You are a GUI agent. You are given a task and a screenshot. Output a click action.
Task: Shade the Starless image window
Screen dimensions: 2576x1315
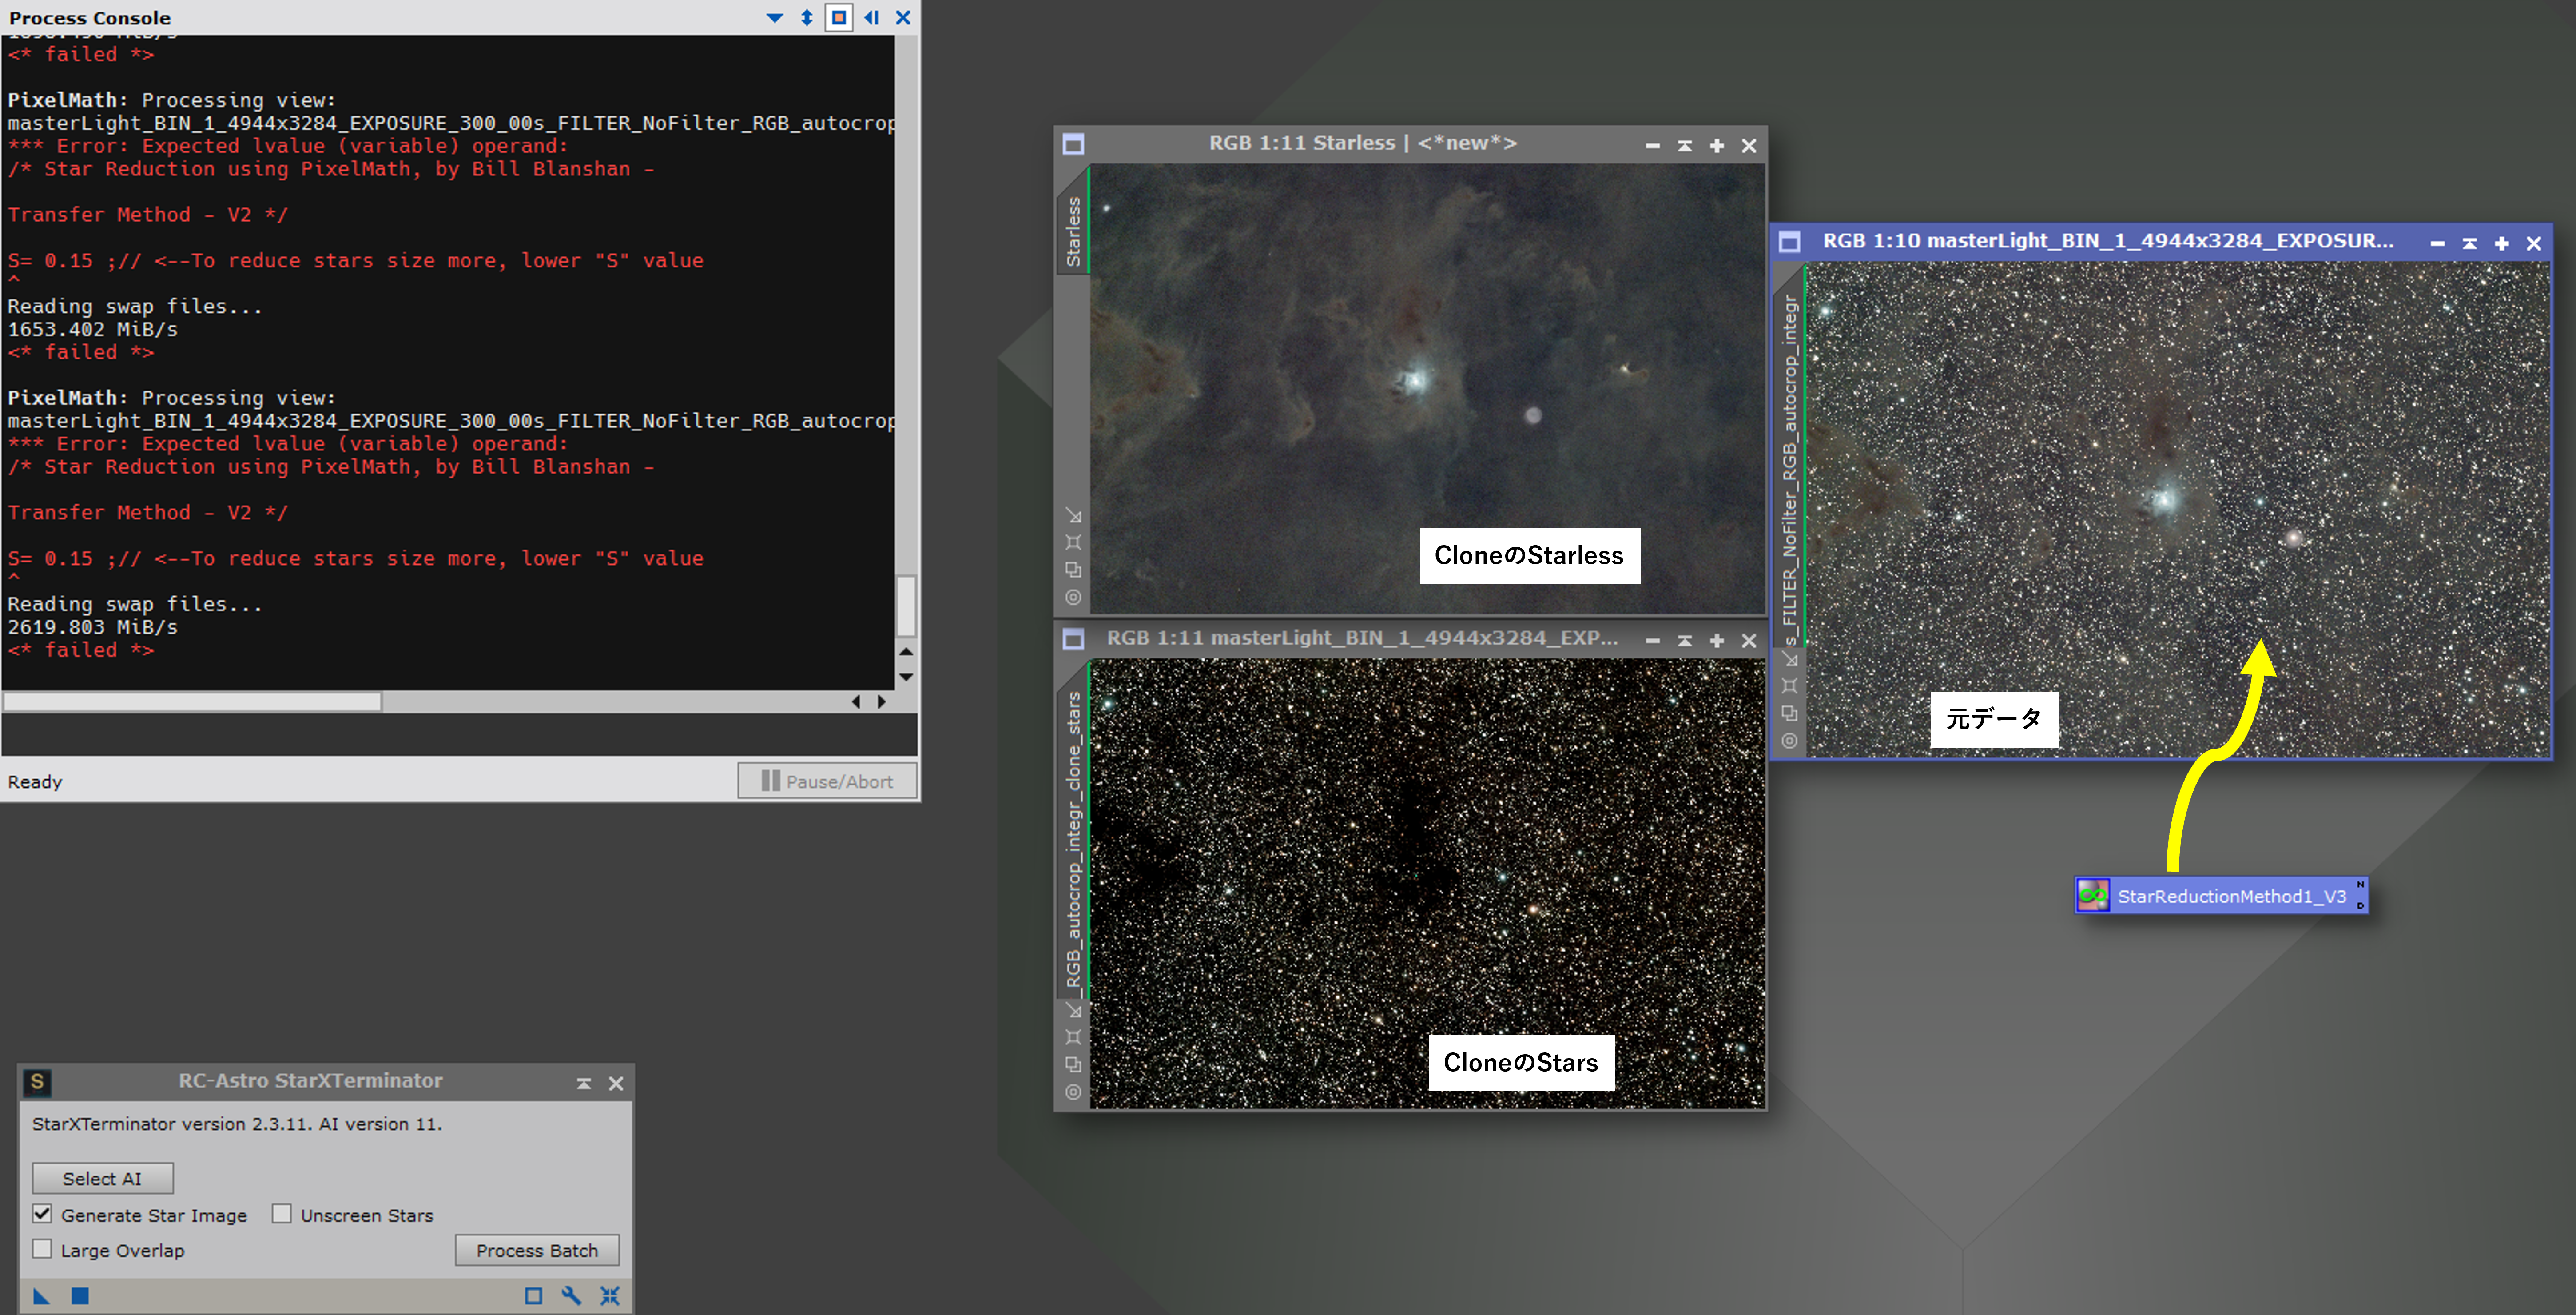1685,146
